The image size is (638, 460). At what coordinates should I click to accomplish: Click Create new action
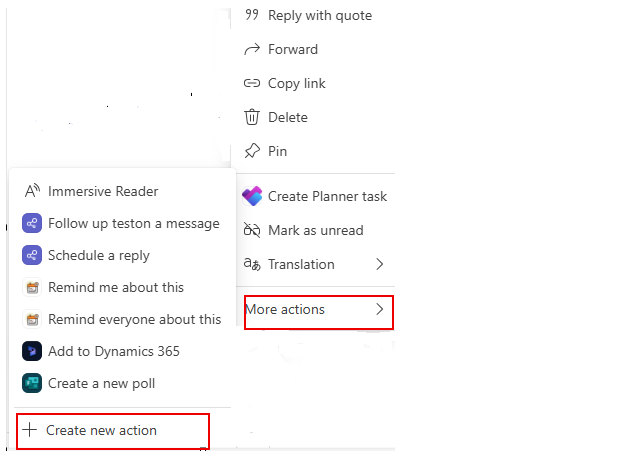point(113,431)
